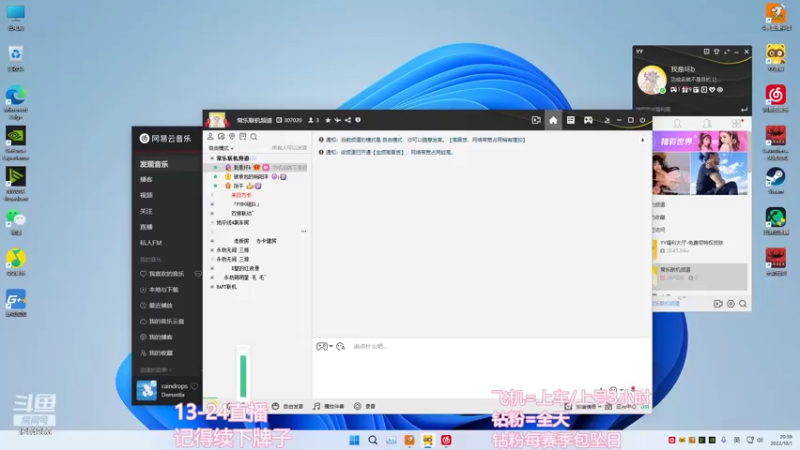Viewport: 800px width, 450px height.
Task: Open taskbar search
Action: [x=373, y=440]
